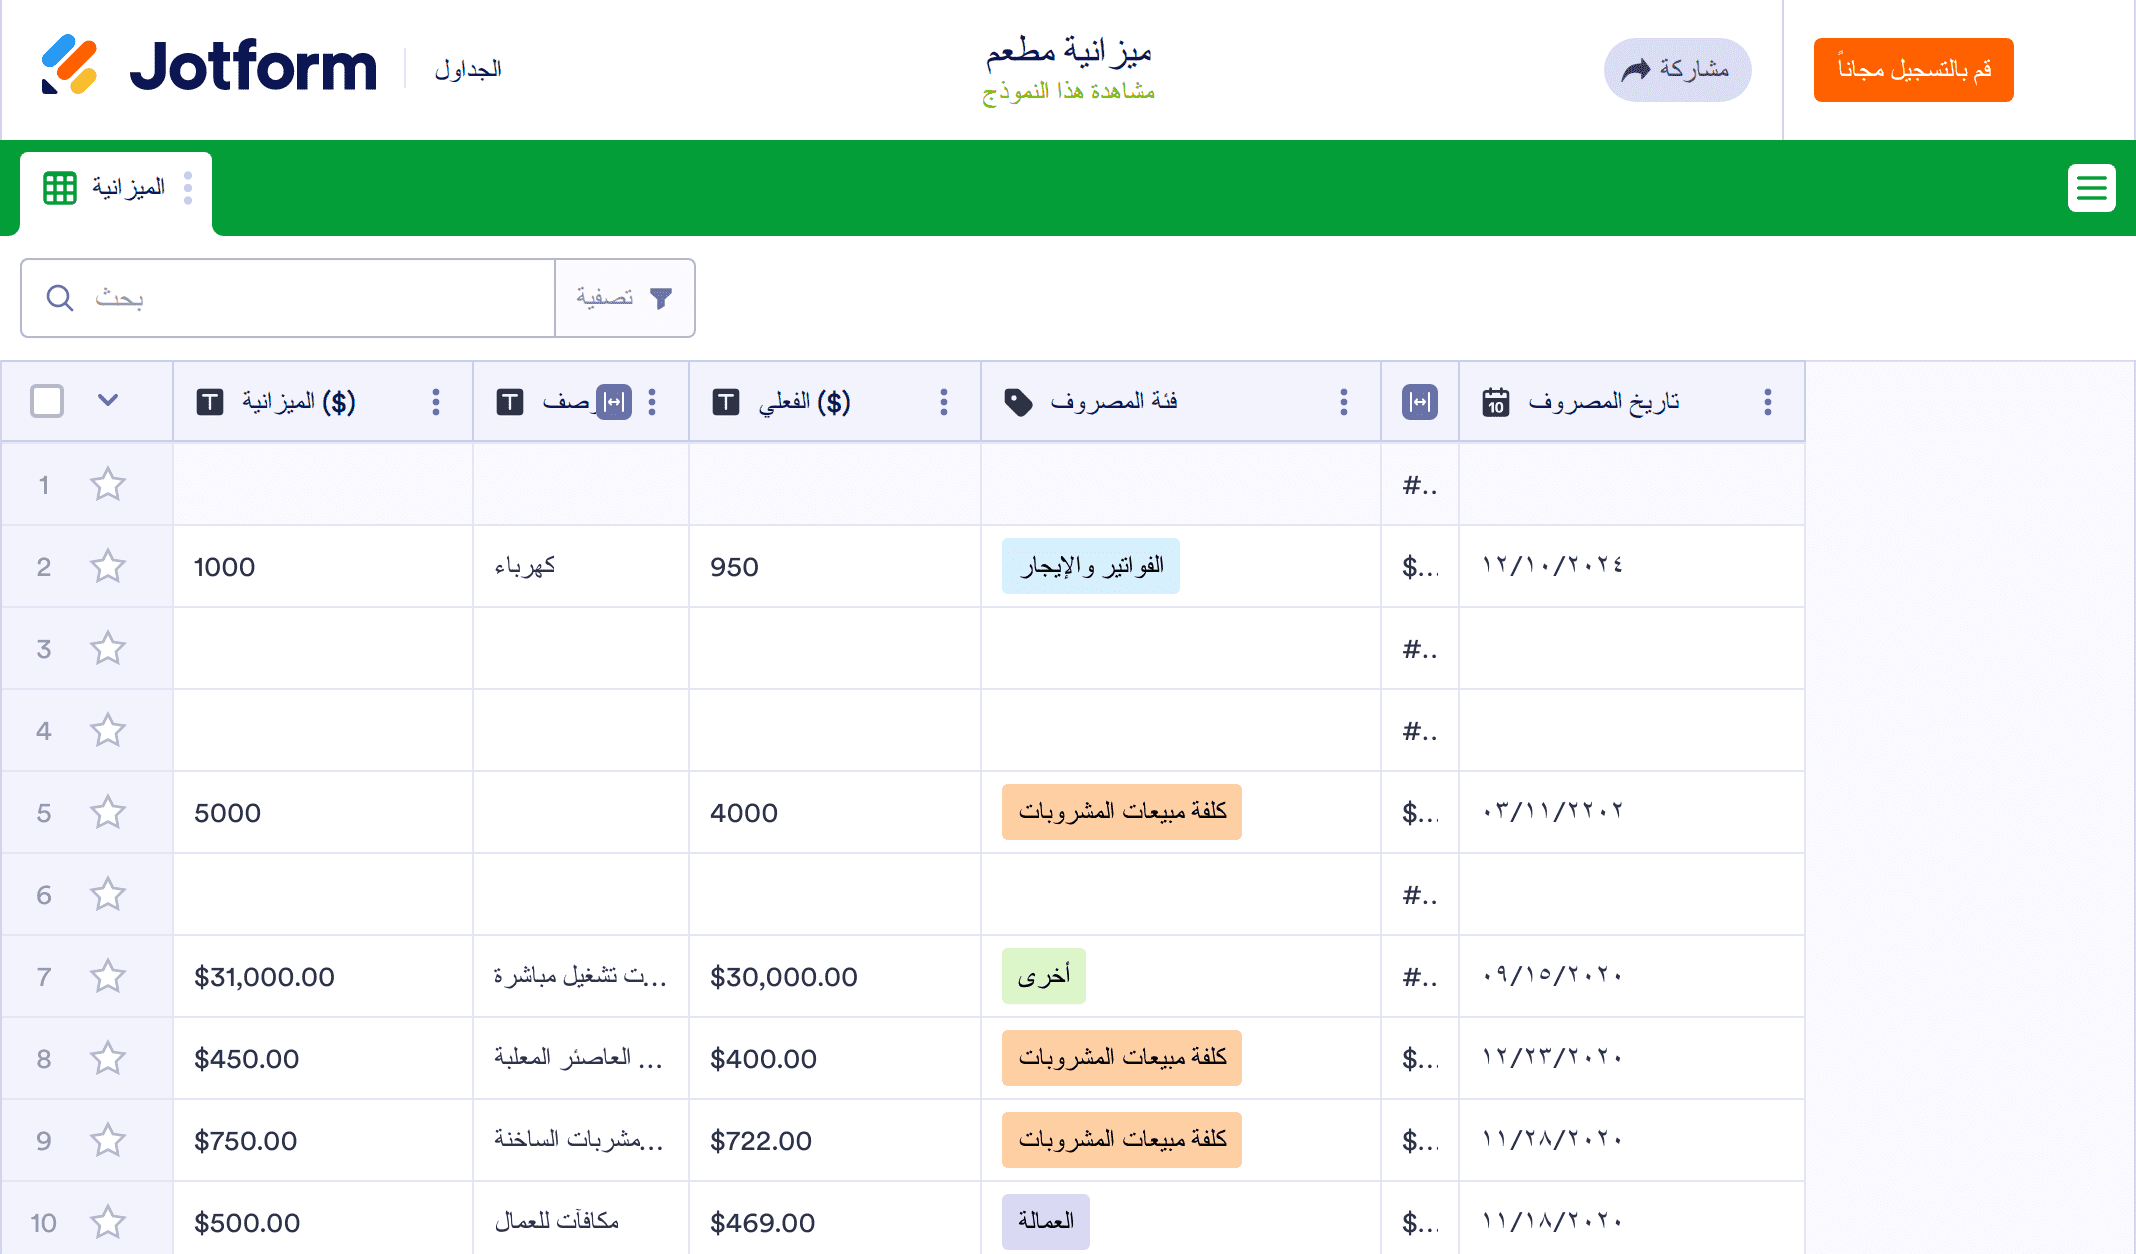Expand the collapsed column before expense date
The width and height of the screenshot is (2136, 1254).
[x=1419, y=402]
